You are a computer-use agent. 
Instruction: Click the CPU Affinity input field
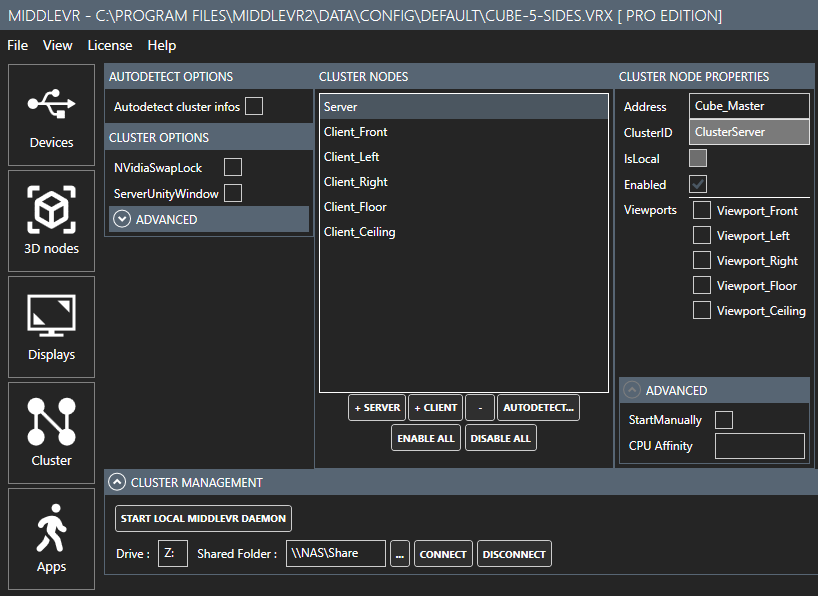pos(759,446)
